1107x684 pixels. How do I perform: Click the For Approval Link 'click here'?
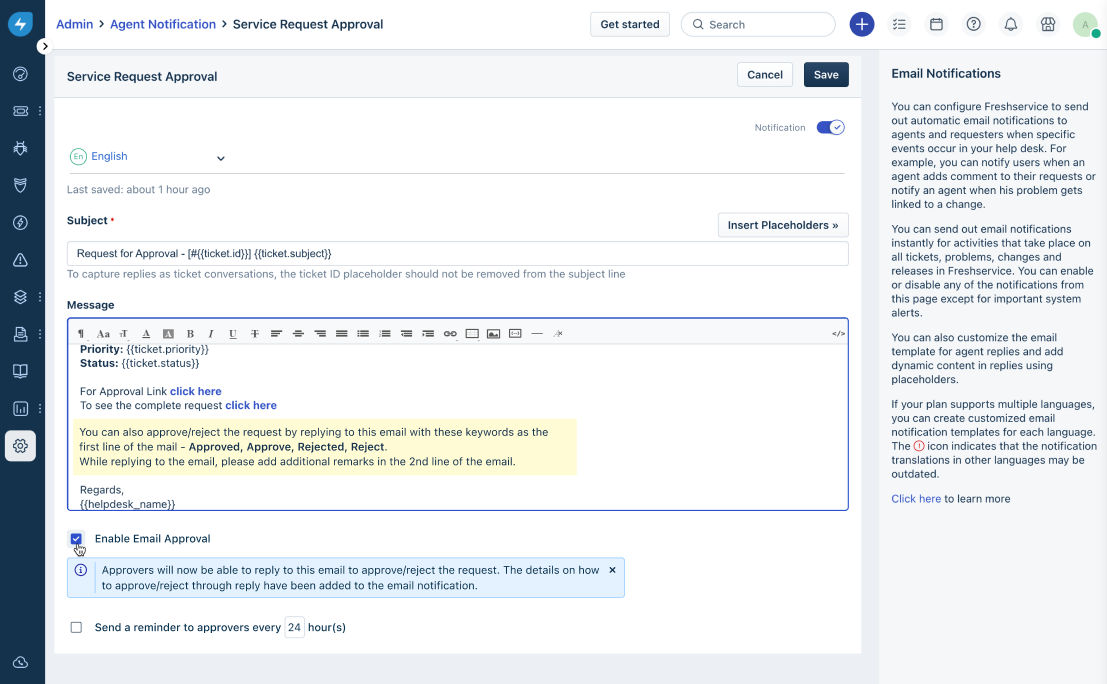pos(196,392)
